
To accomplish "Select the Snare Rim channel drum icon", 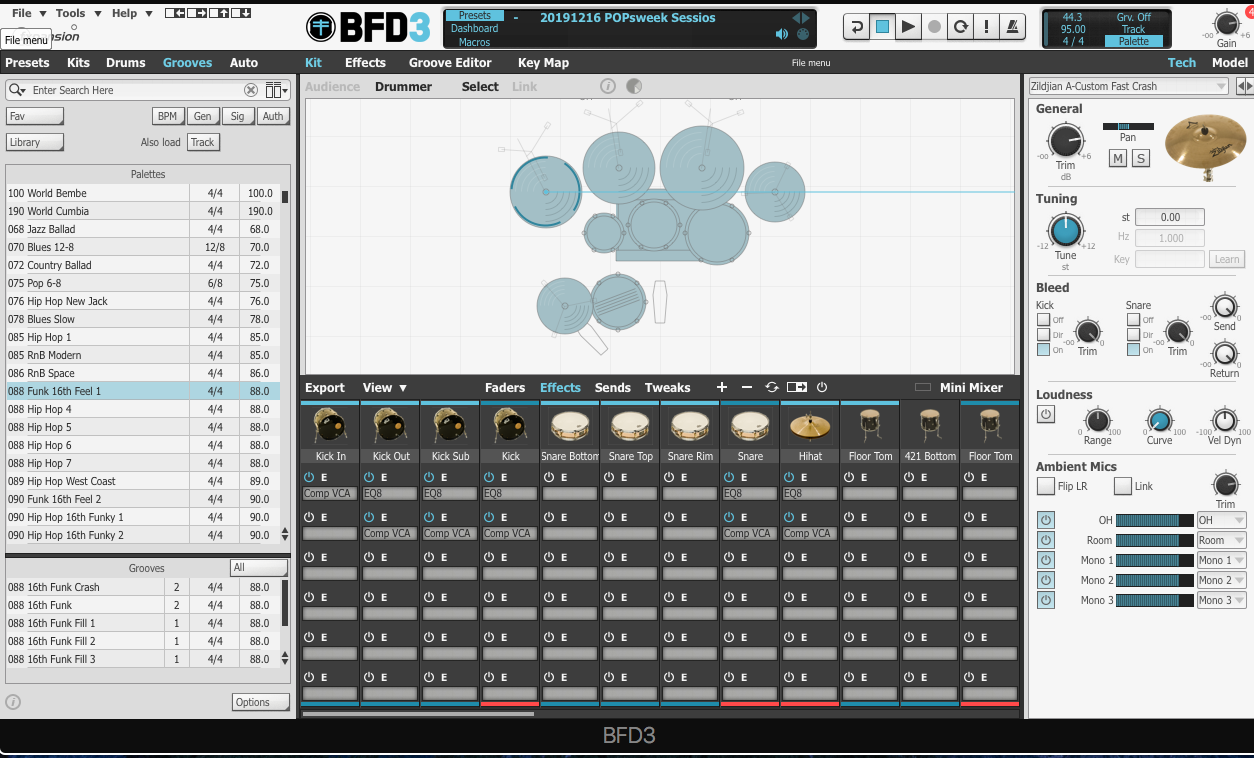I will click(x=690, y=427).
